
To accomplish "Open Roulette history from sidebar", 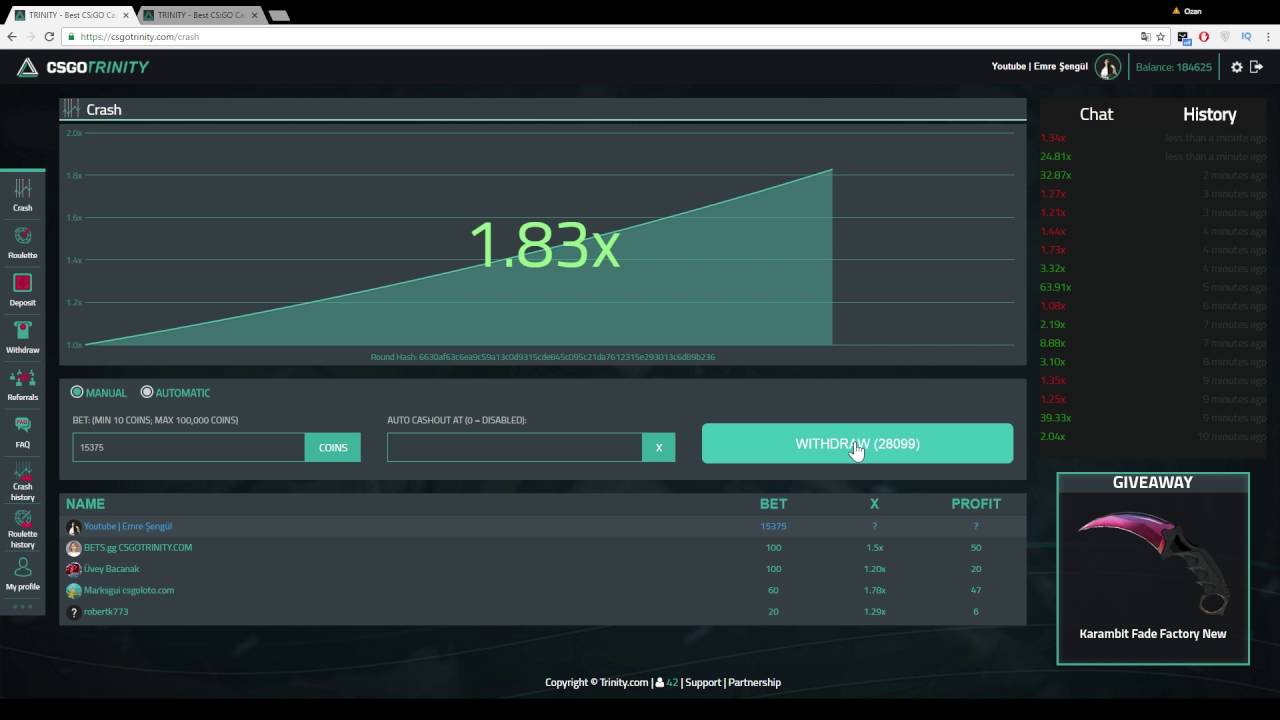I will tap(22, 529).
